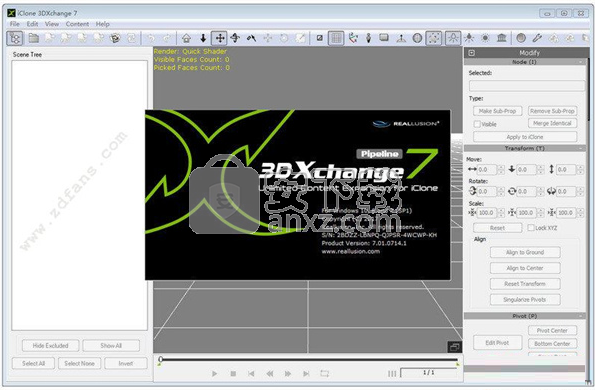Toggle the XYZ axis gizmo icon
Screen dimensions: 595x392
353,38
